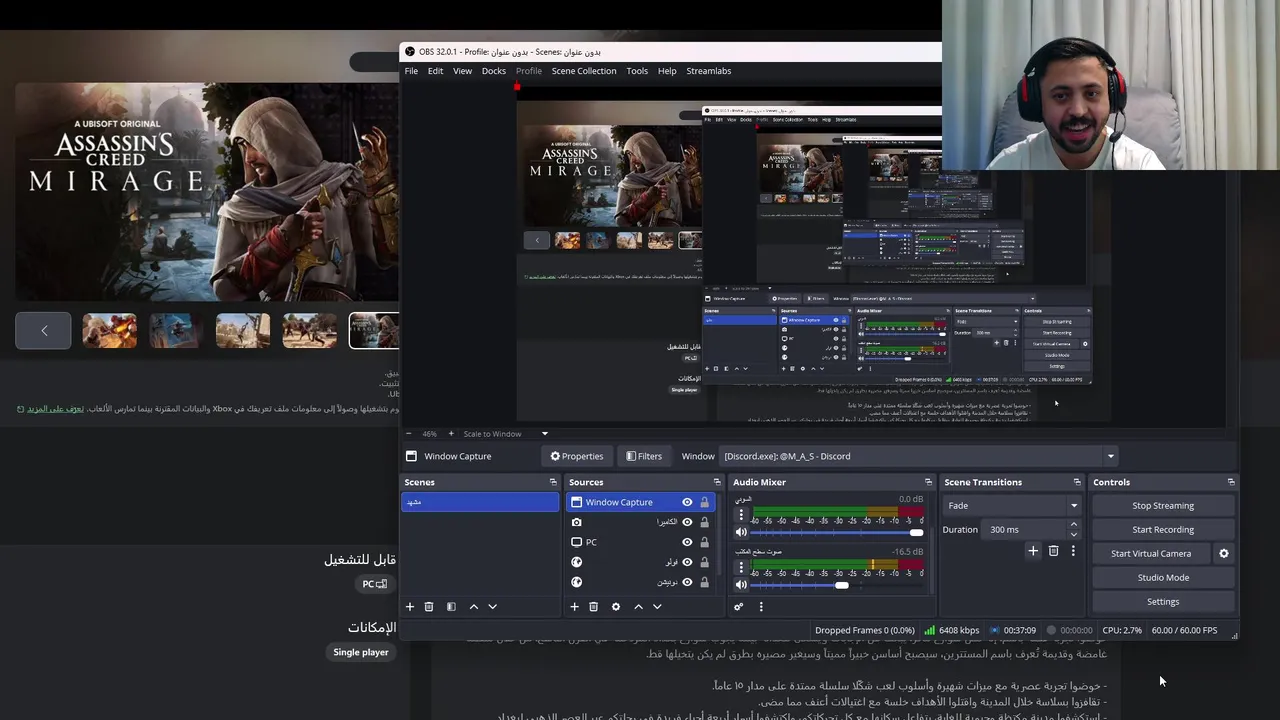Open scene filters icon in Scenes toolbar

pos(451,606)
